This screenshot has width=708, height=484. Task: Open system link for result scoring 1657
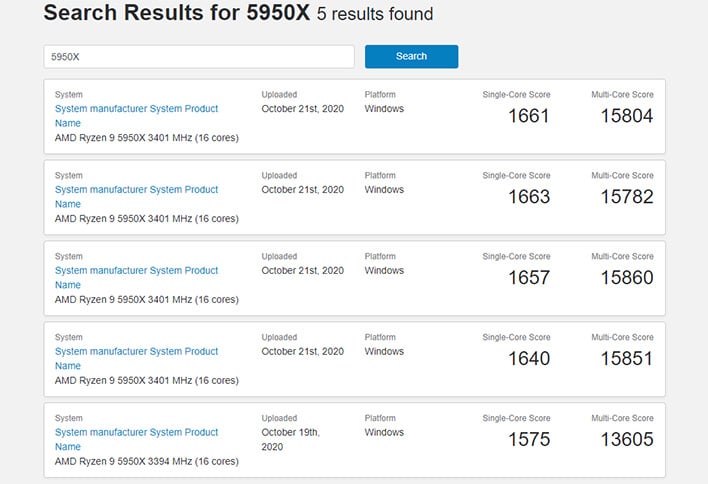[136, 278]
